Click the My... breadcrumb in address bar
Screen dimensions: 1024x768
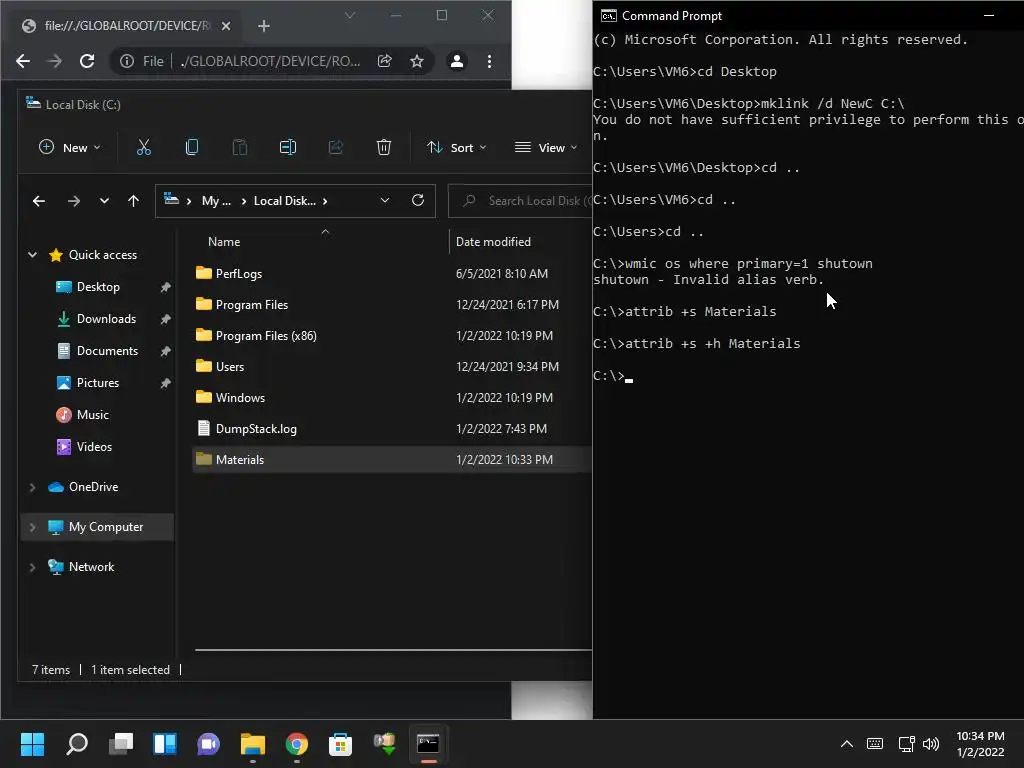tap(216, 201)
